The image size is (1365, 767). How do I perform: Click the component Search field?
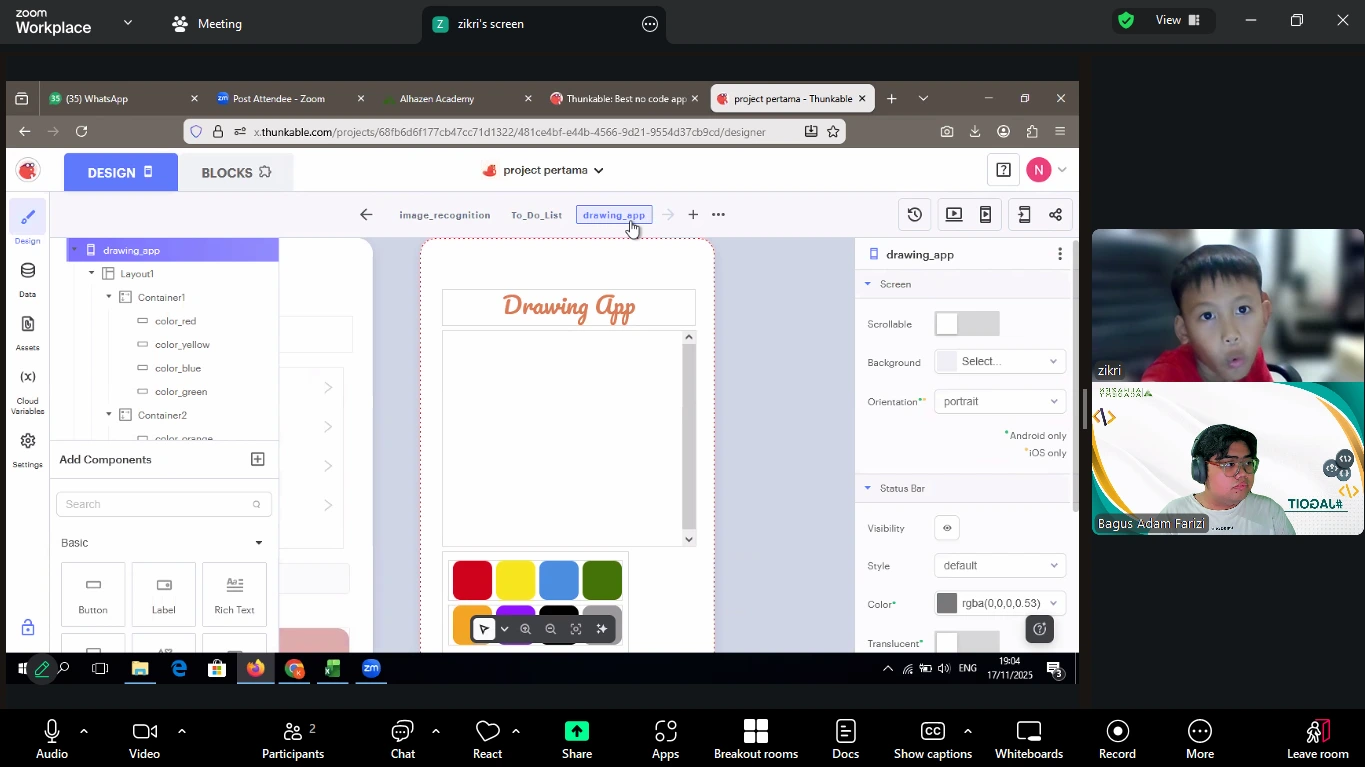[x=155, y=505]
